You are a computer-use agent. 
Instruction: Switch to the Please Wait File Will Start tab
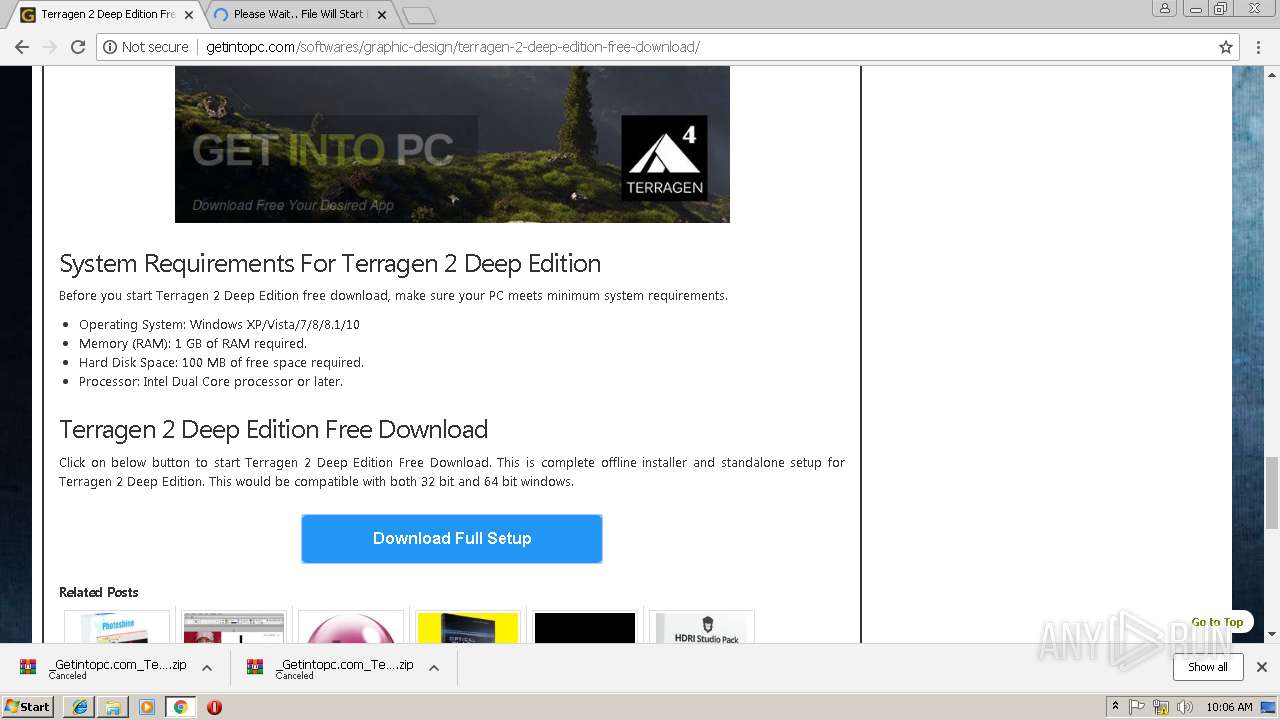(300, 14)
